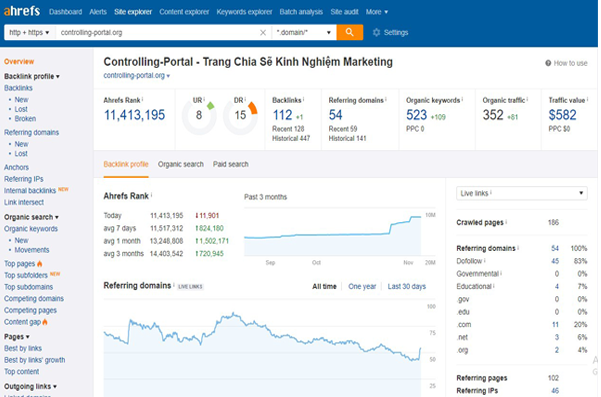Click the Backlinks count 112
Image resolution: width=601 pixels, height=397 pixels.
point(282,115)
